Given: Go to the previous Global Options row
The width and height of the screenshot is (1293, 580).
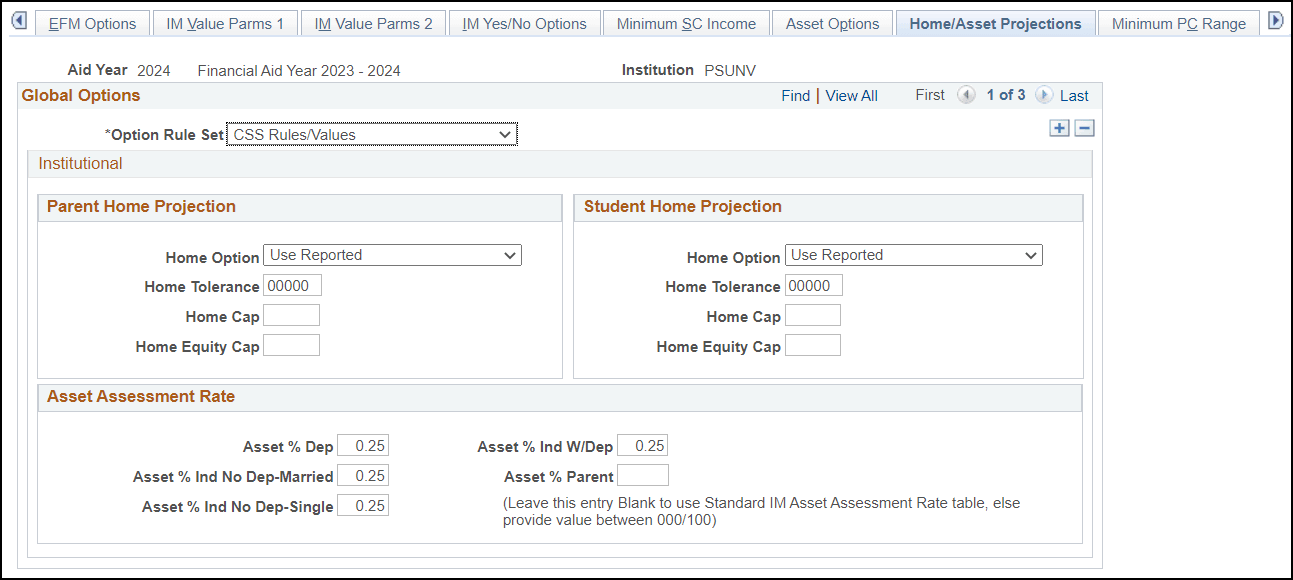Looking at the screenshot, I should pyautogui.click(x=966, y=95).
